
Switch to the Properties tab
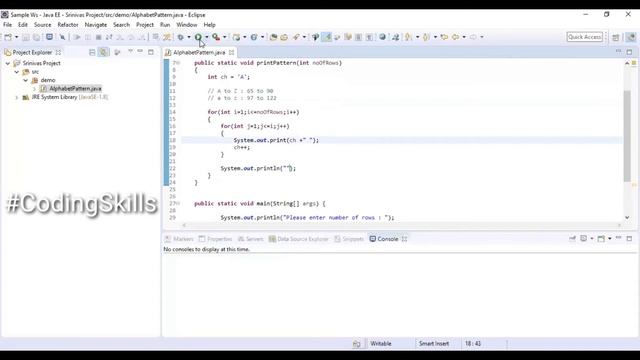(216, 239)
